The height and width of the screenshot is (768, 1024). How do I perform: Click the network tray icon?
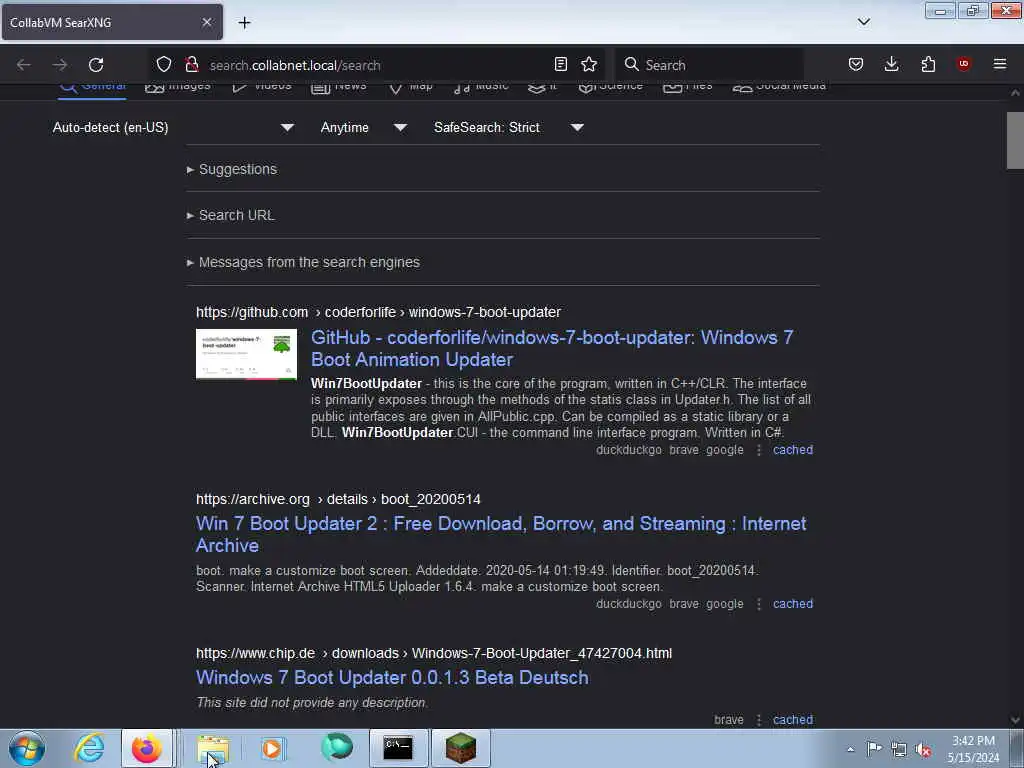coord(899,749)
